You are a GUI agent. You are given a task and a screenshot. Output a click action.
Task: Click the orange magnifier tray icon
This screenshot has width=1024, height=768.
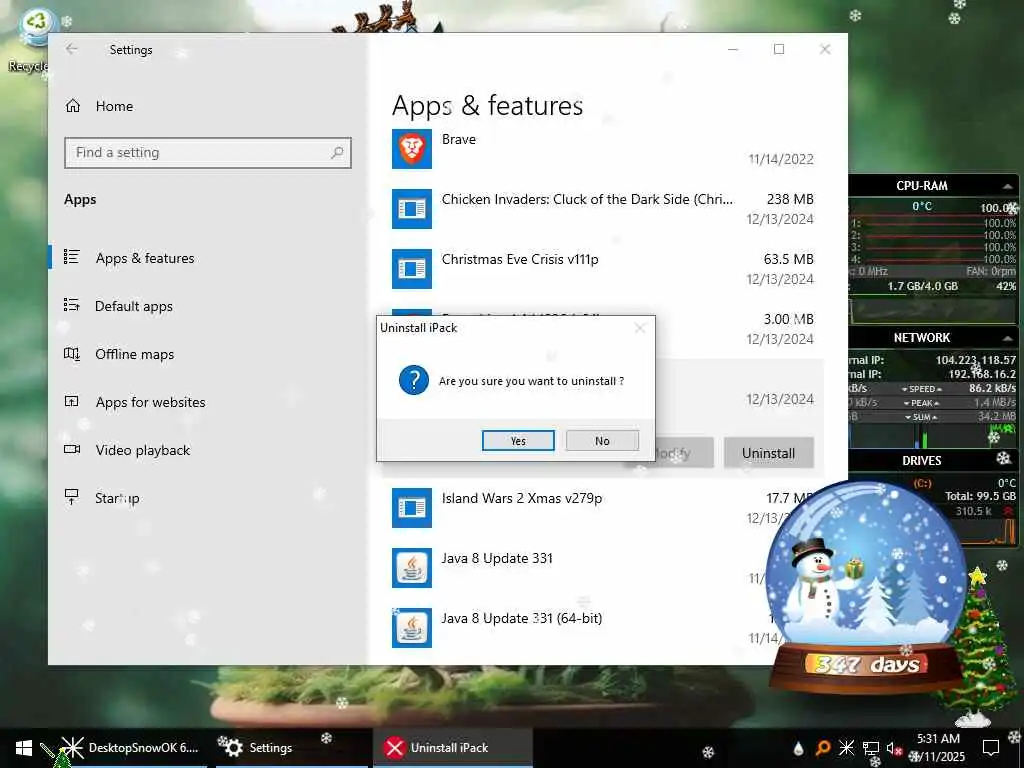click(823, 748)
